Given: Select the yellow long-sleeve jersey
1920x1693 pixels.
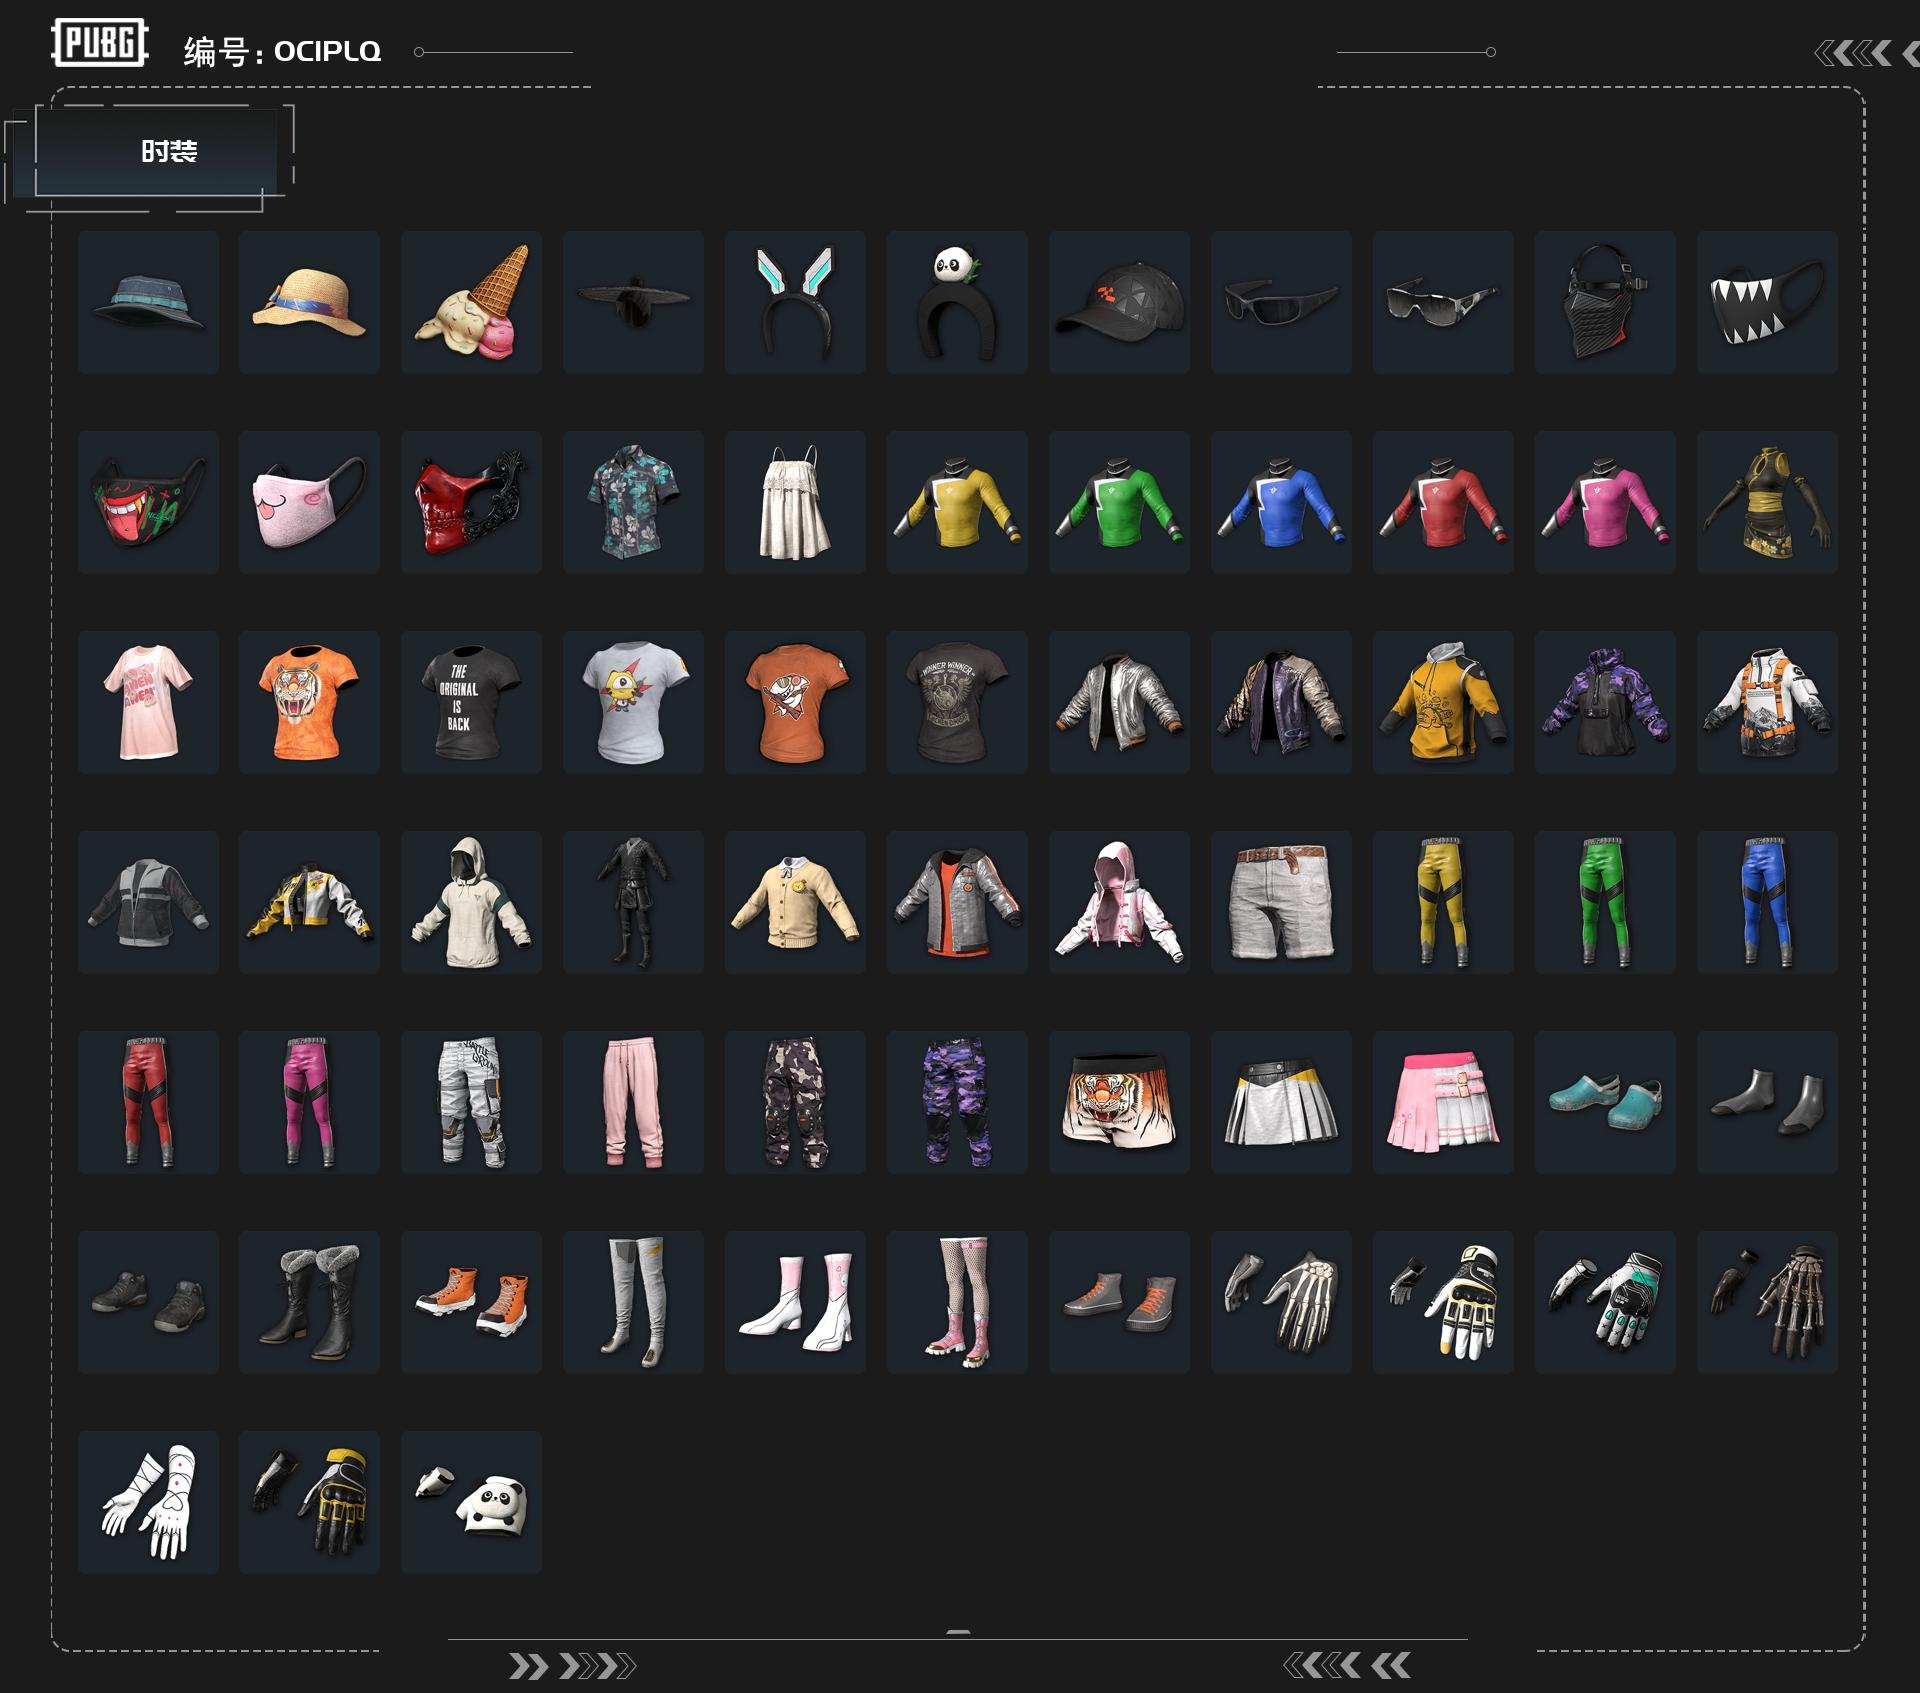Looking at the screenshot, I should point(957,502).
